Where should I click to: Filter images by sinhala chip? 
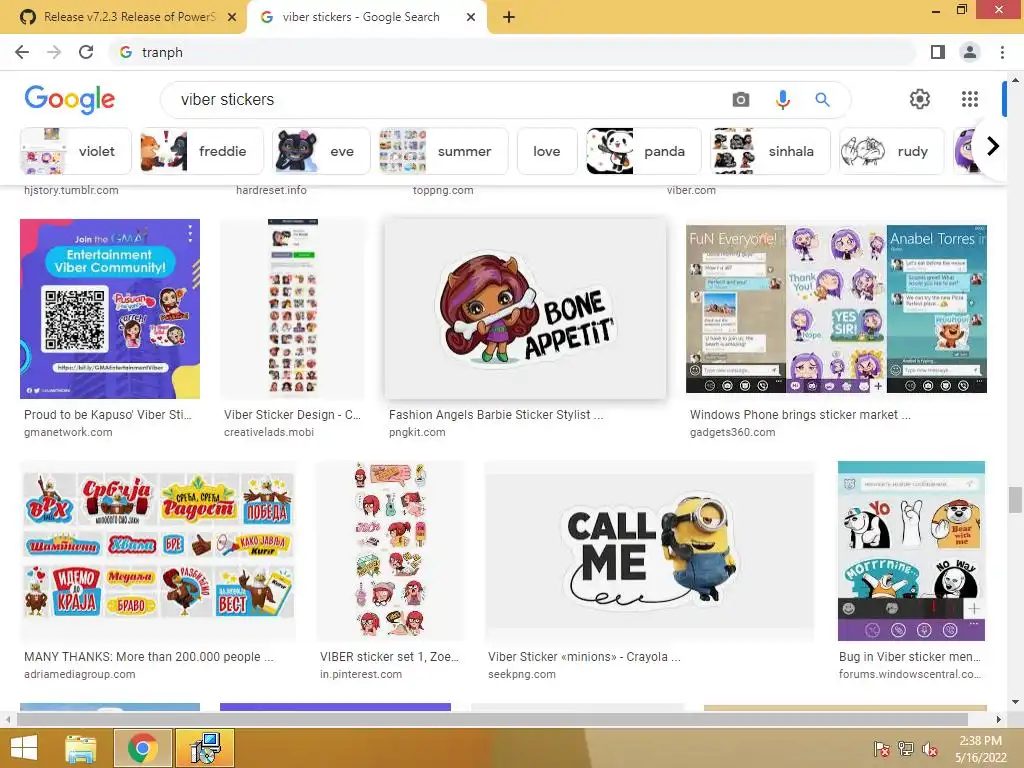coord(770,152)
